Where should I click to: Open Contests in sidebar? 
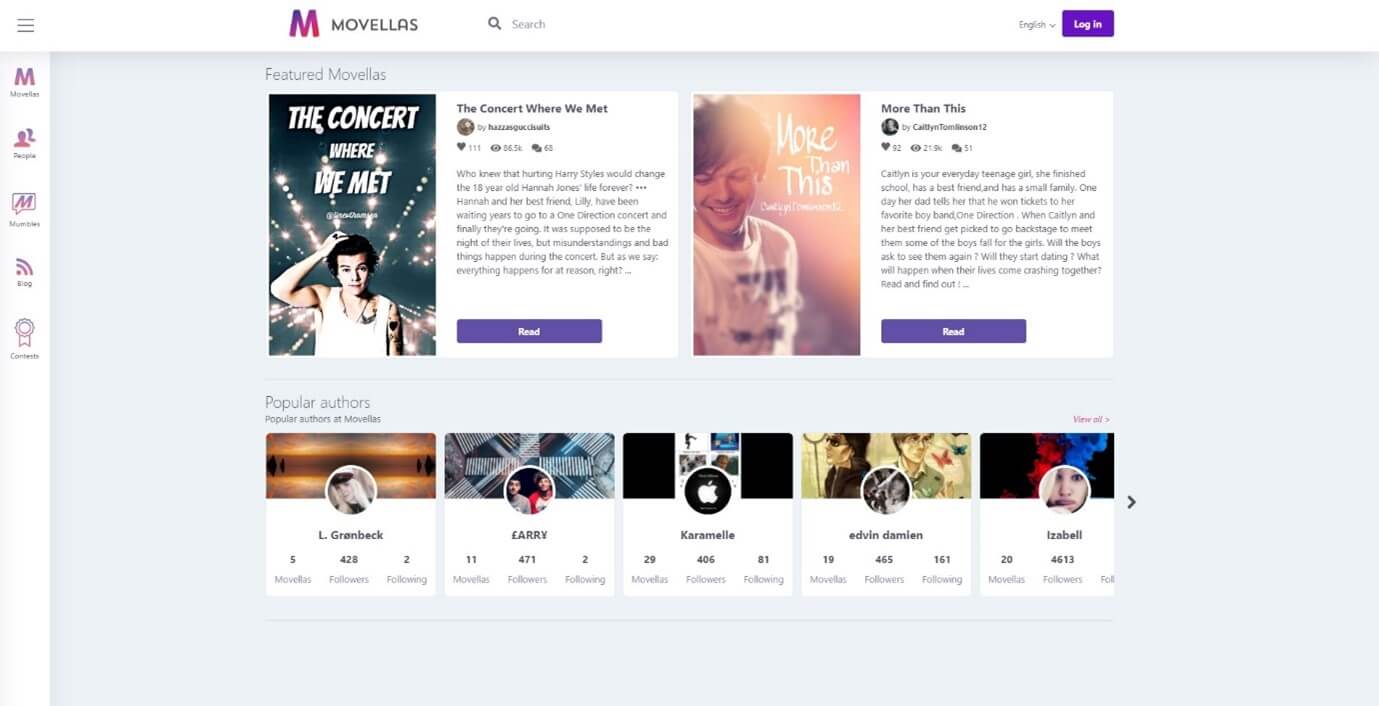coord(25,337)
